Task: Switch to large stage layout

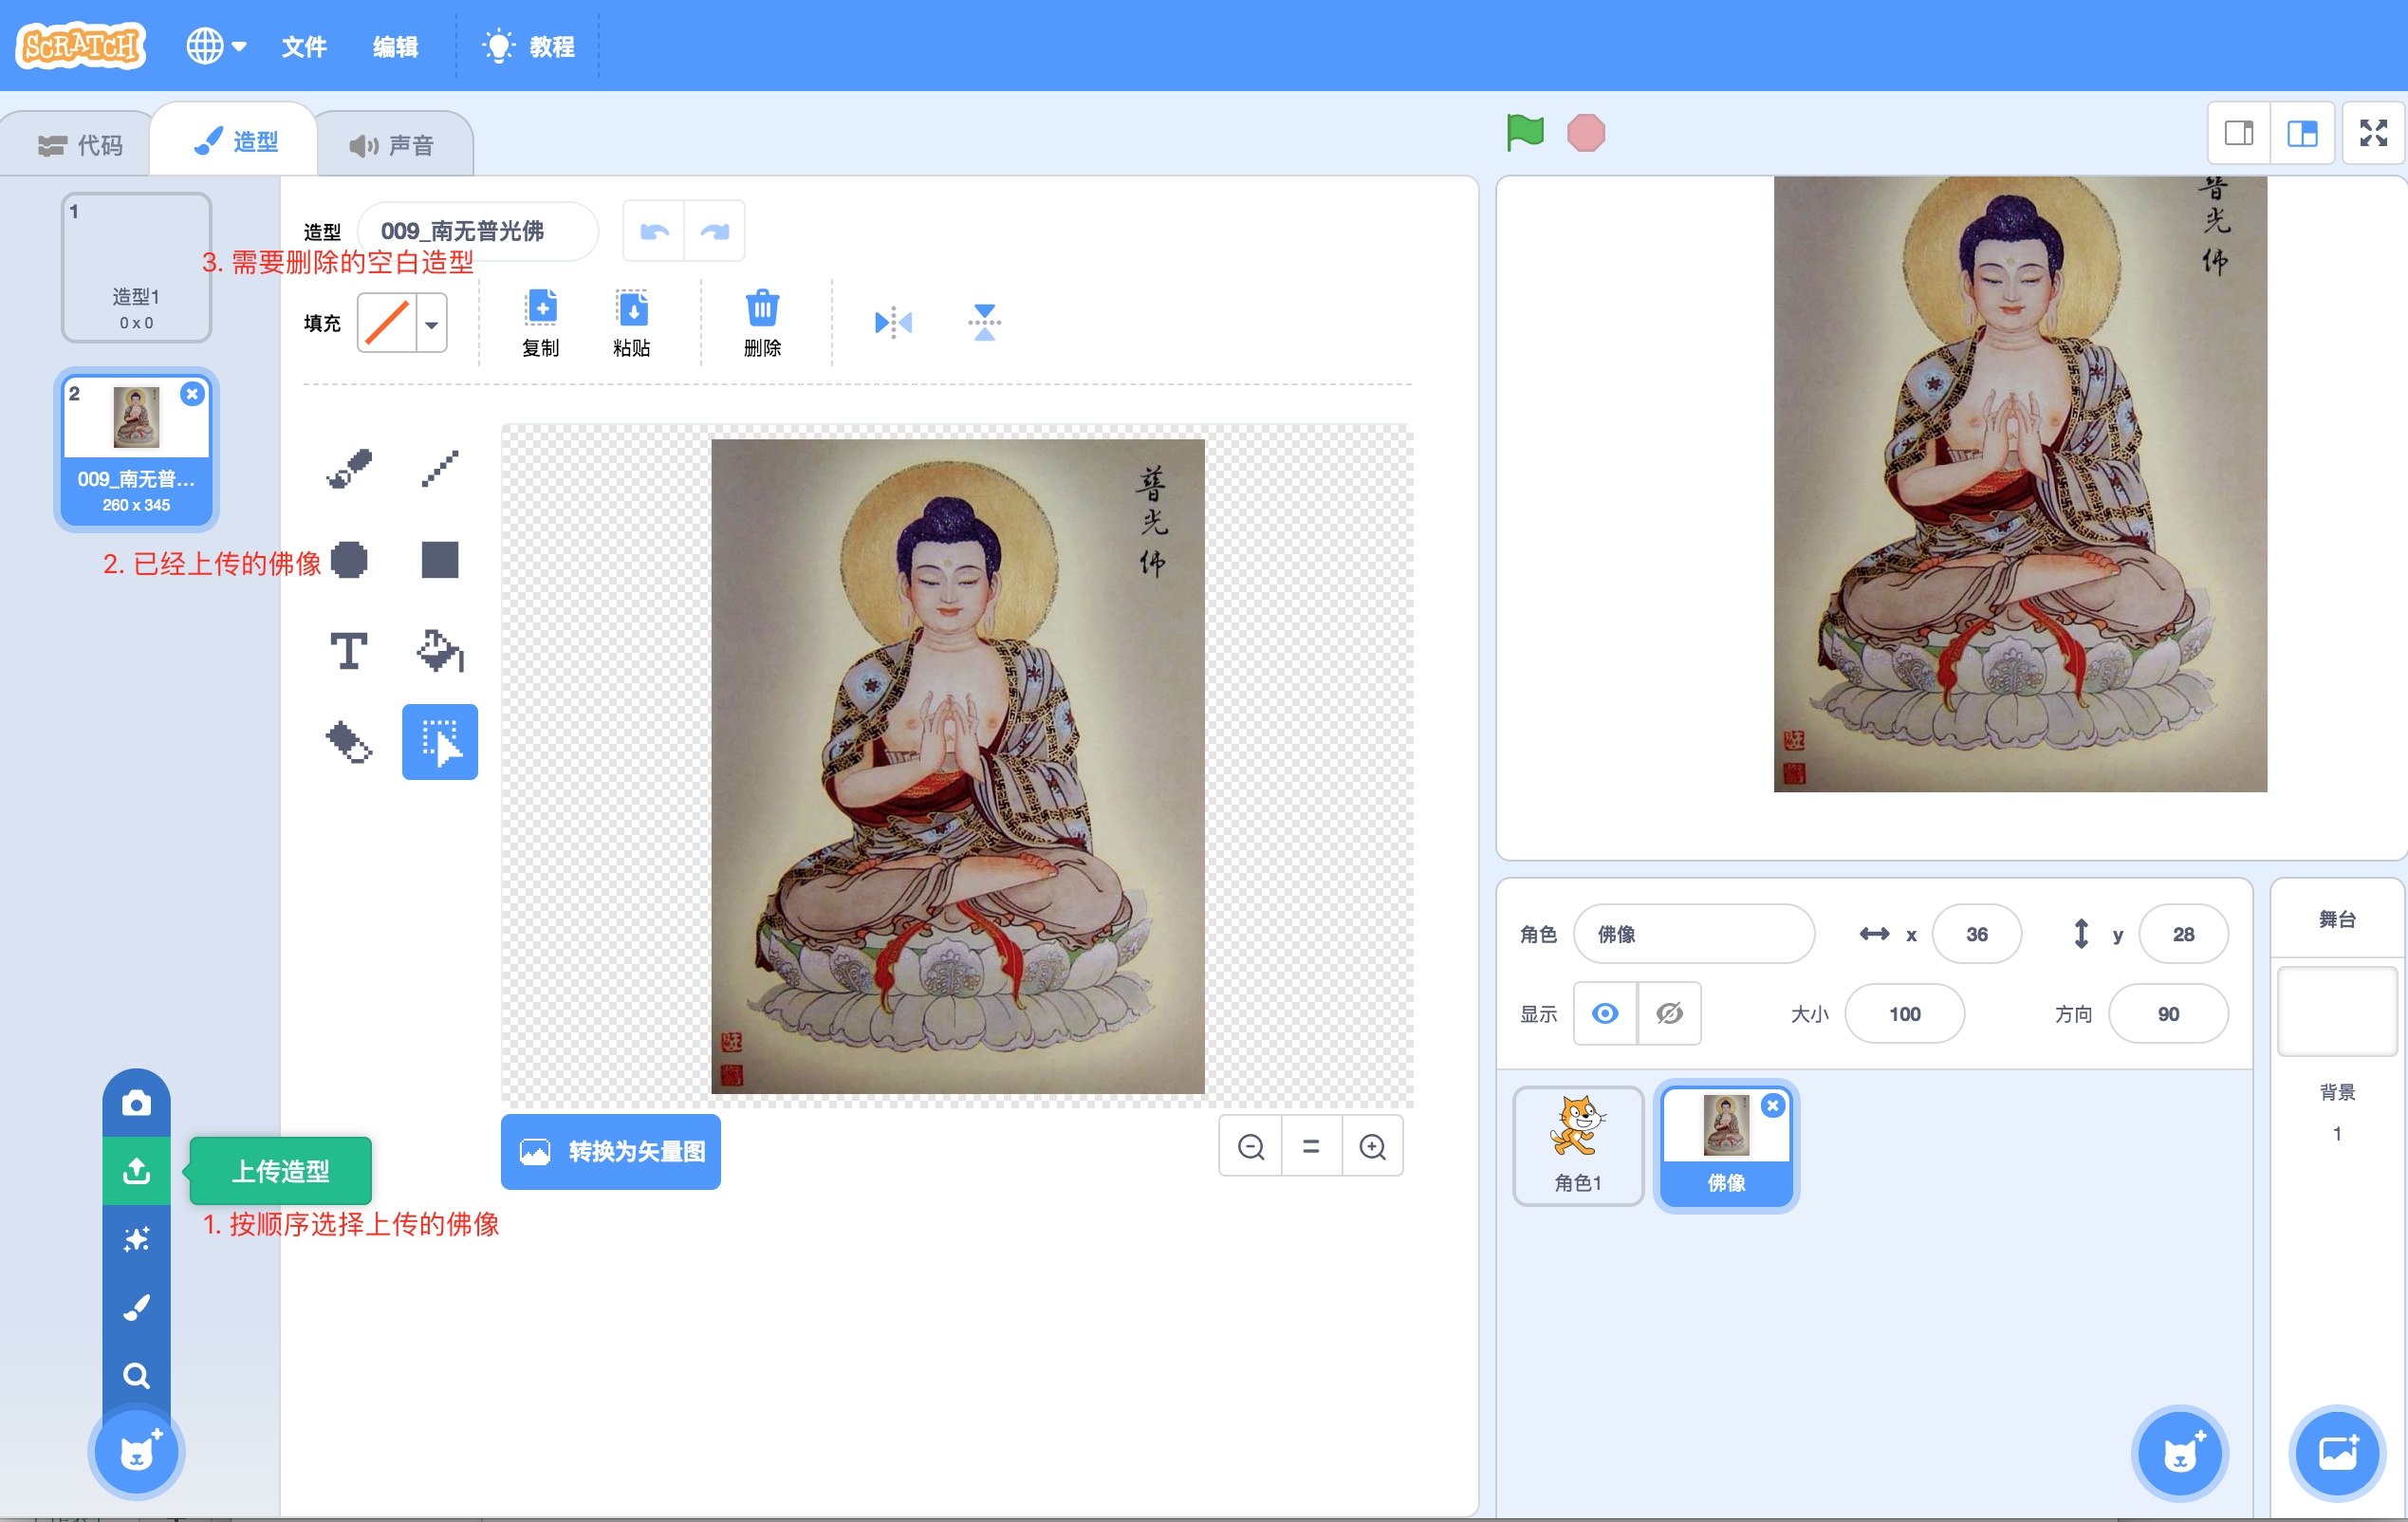Action: [2302, 133]
